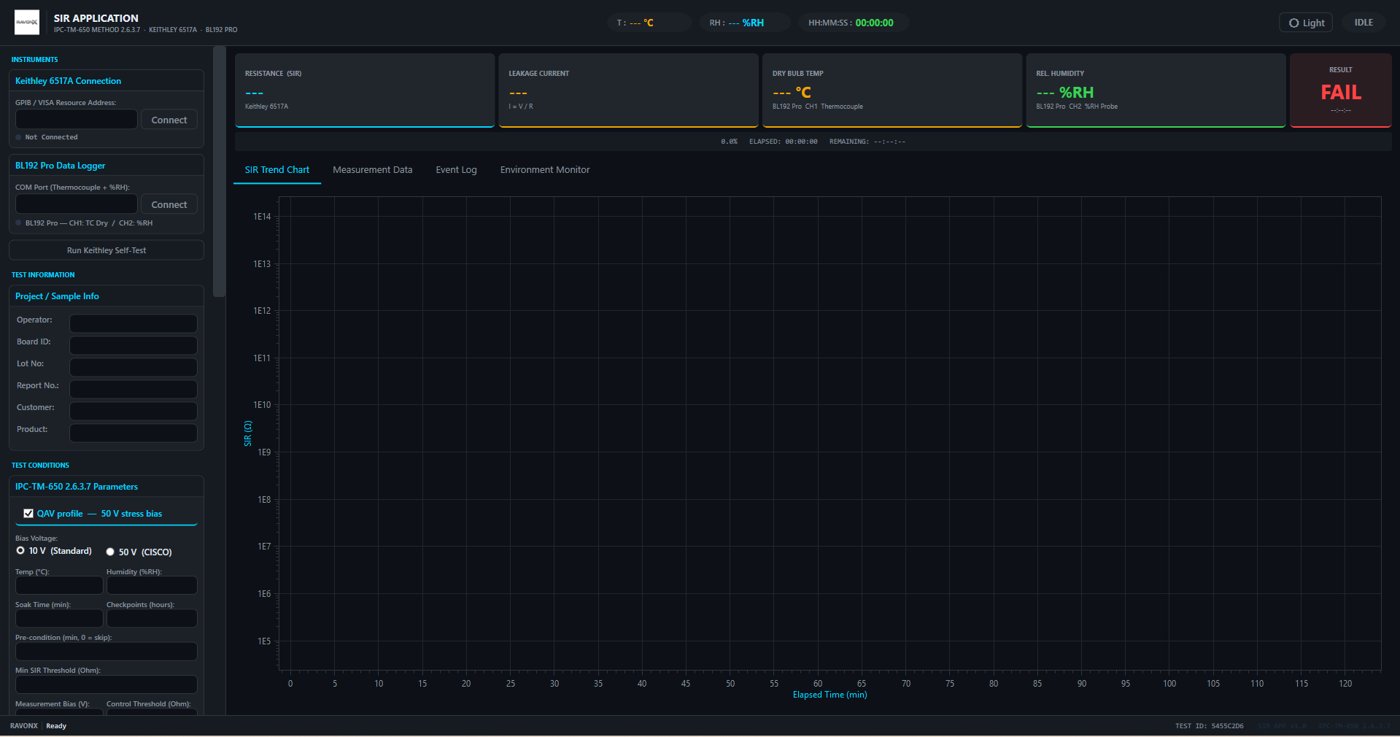The image size is (1400, 737).
Task: Click the Lot No input field
Action: [x=133, y=367]
